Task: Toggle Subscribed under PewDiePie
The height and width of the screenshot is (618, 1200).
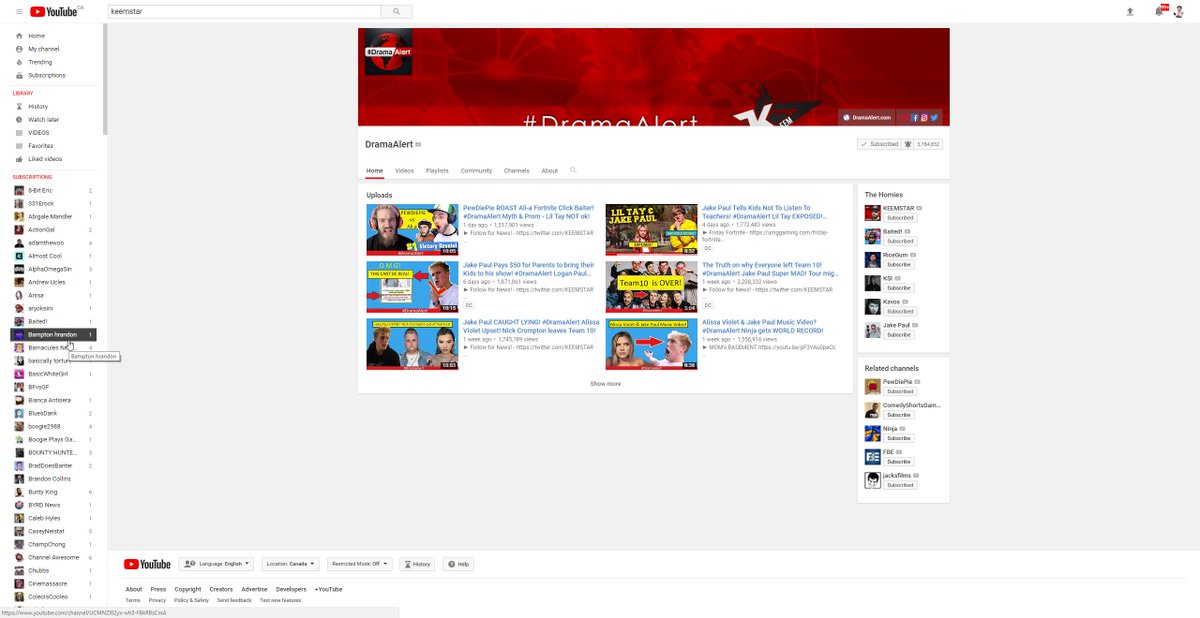Action: [x=900, y=392]
